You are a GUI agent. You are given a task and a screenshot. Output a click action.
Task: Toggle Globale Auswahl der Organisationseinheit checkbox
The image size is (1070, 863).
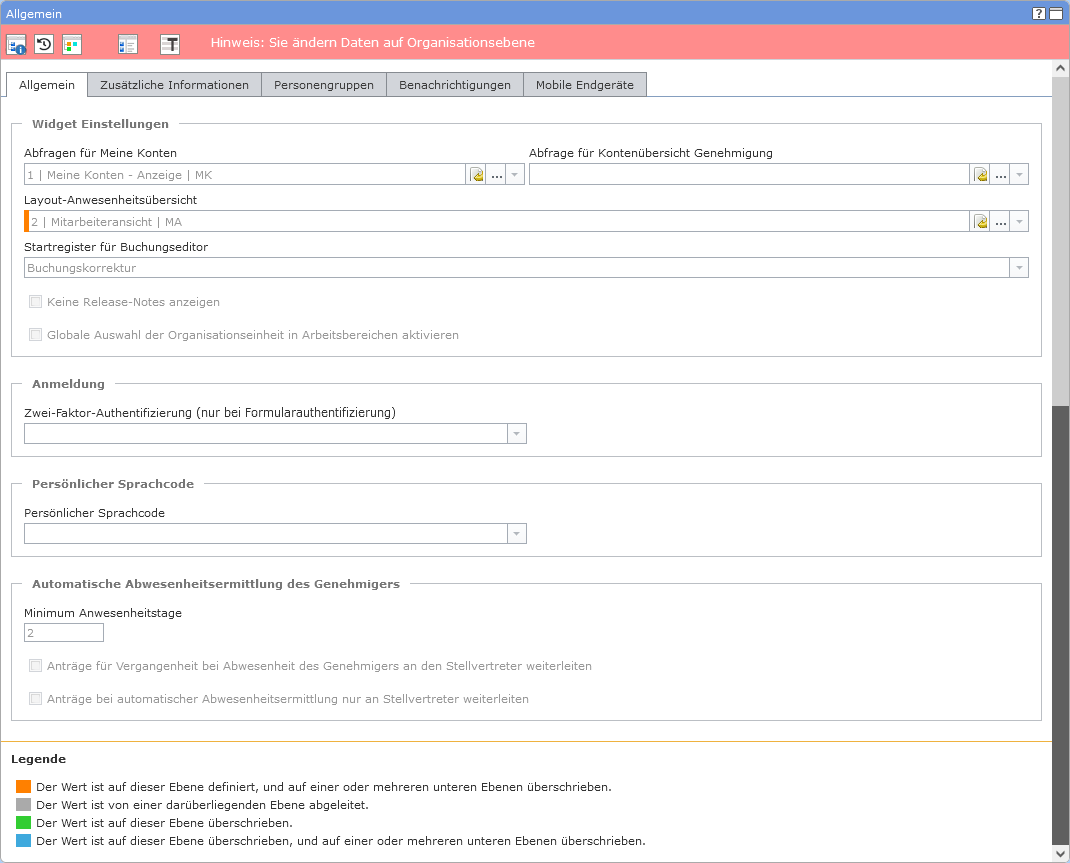coord(36,335)
